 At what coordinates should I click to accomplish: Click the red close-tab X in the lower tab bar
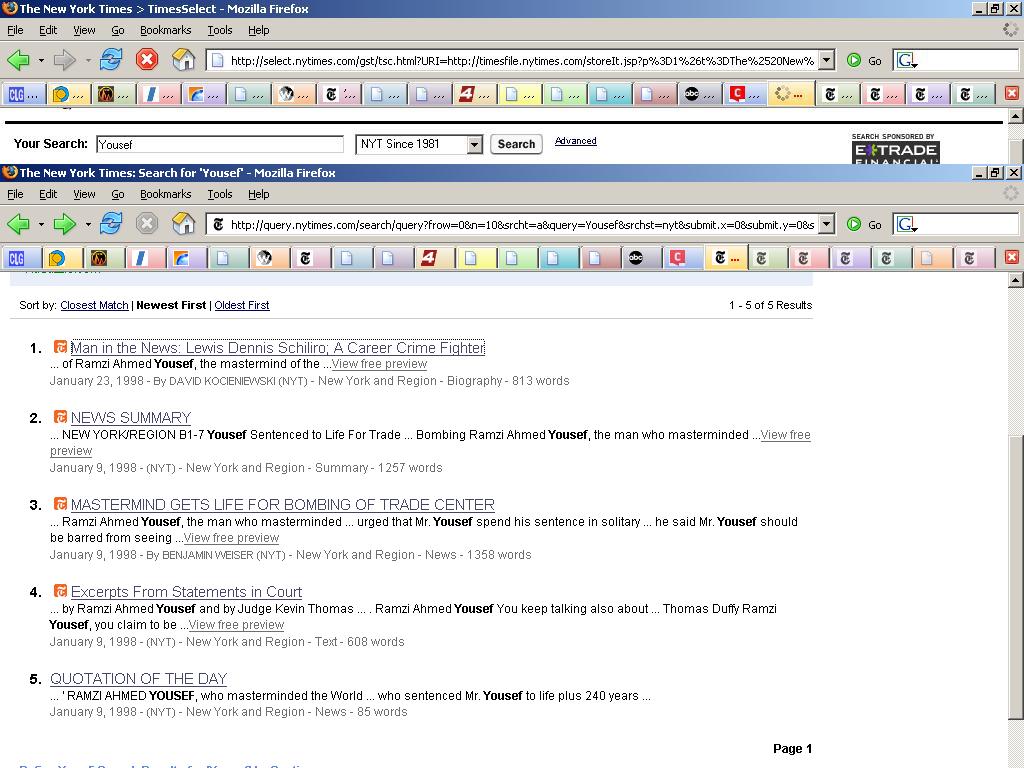(x=1011, y=258)
